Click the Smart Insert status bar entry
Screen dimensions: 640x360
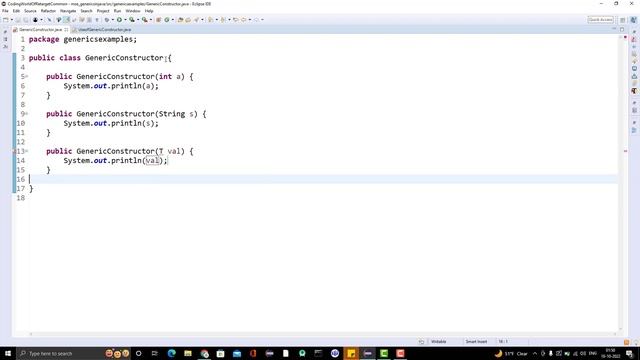point(476,342)
